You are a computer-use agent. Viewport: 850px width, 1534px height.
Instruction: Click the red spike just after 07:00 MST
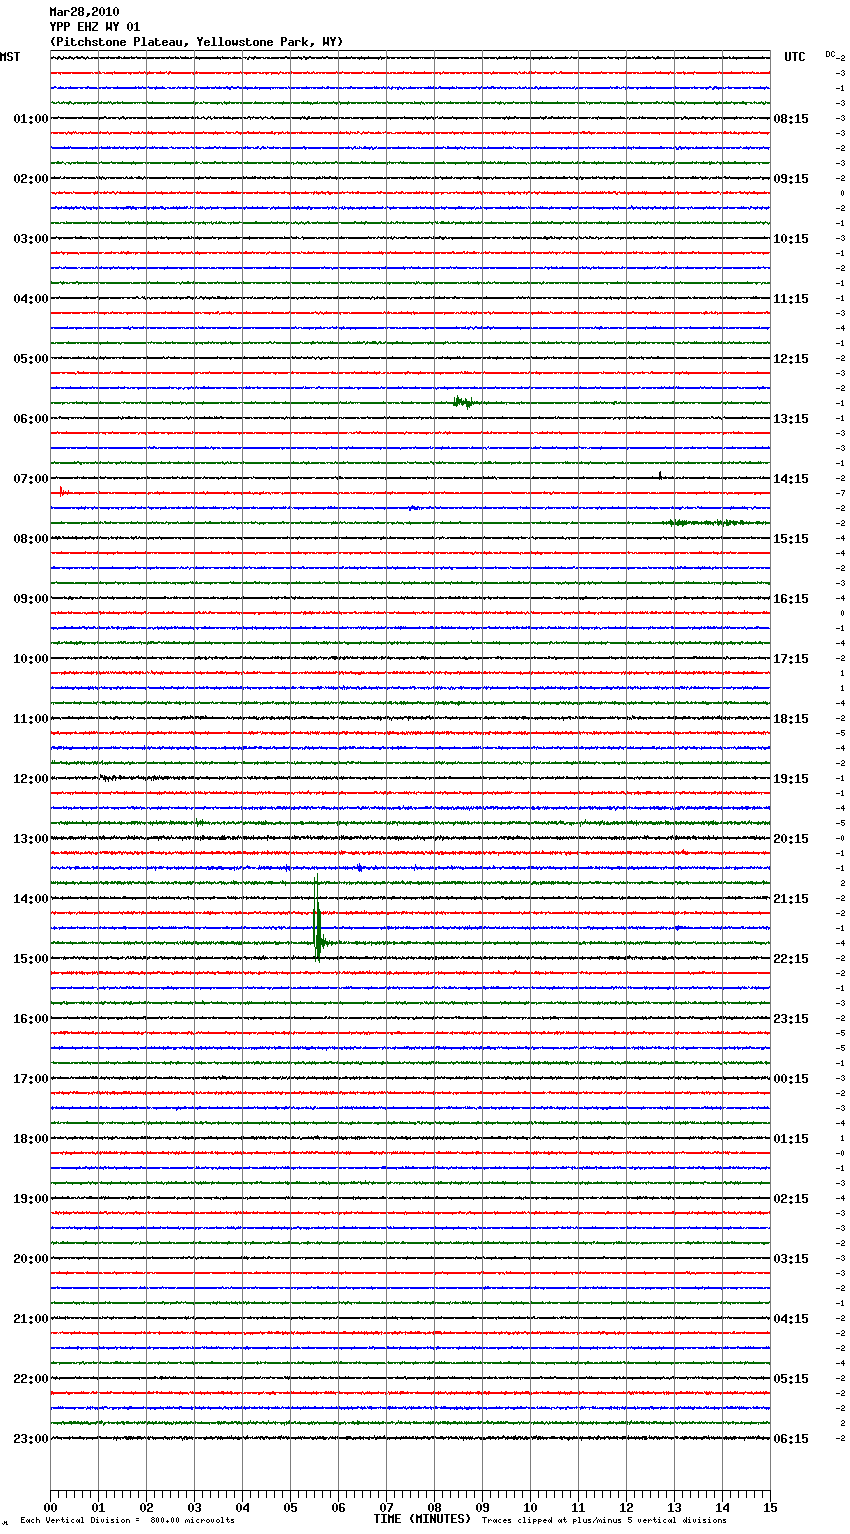(x=62, y=491)
